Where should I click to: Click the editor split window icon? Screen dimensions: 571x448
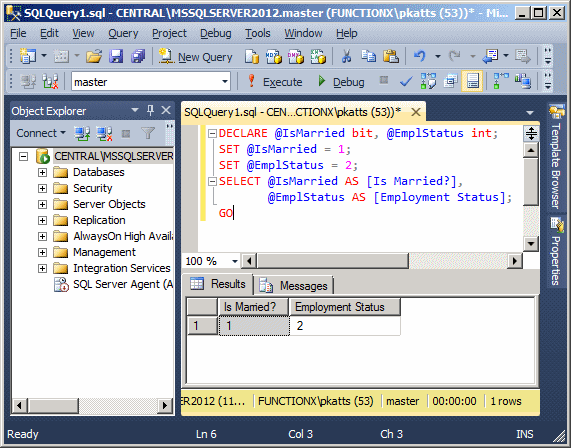point(531,133)
